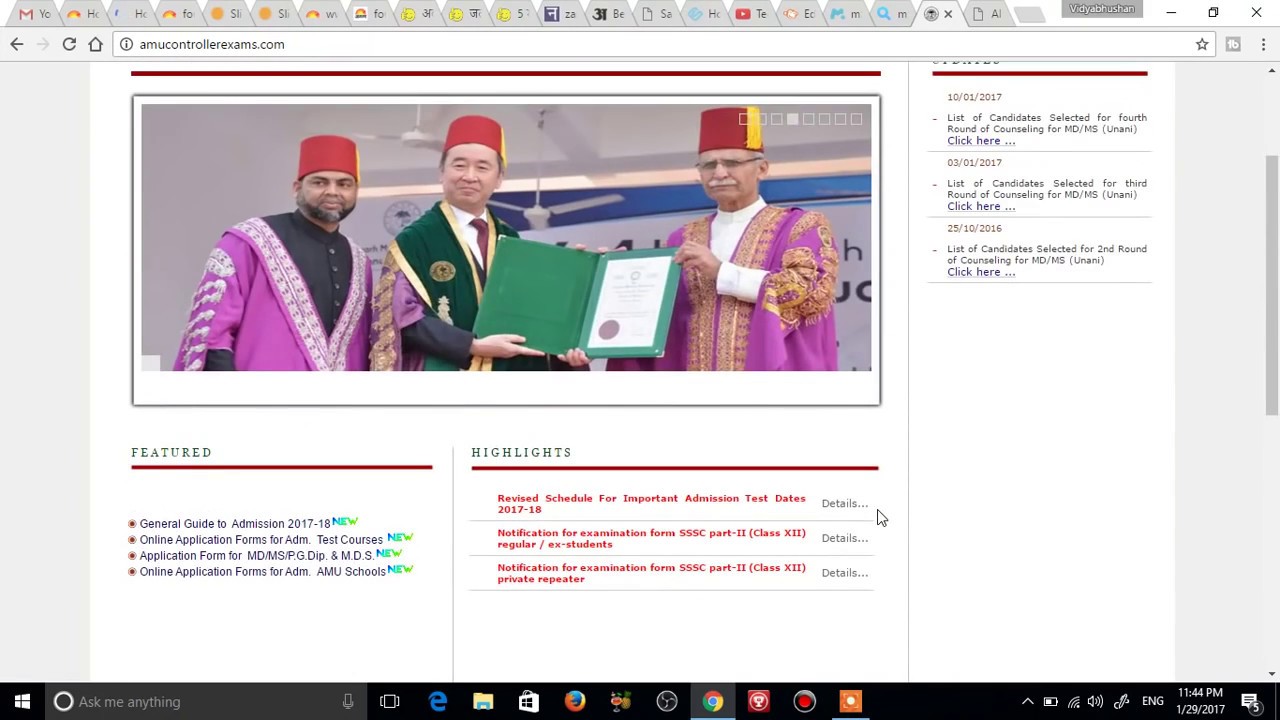Open Details for SSSC part-II private repeater
The width and height of the screenshot is (1280, 720).
click(x=844, y=573)
